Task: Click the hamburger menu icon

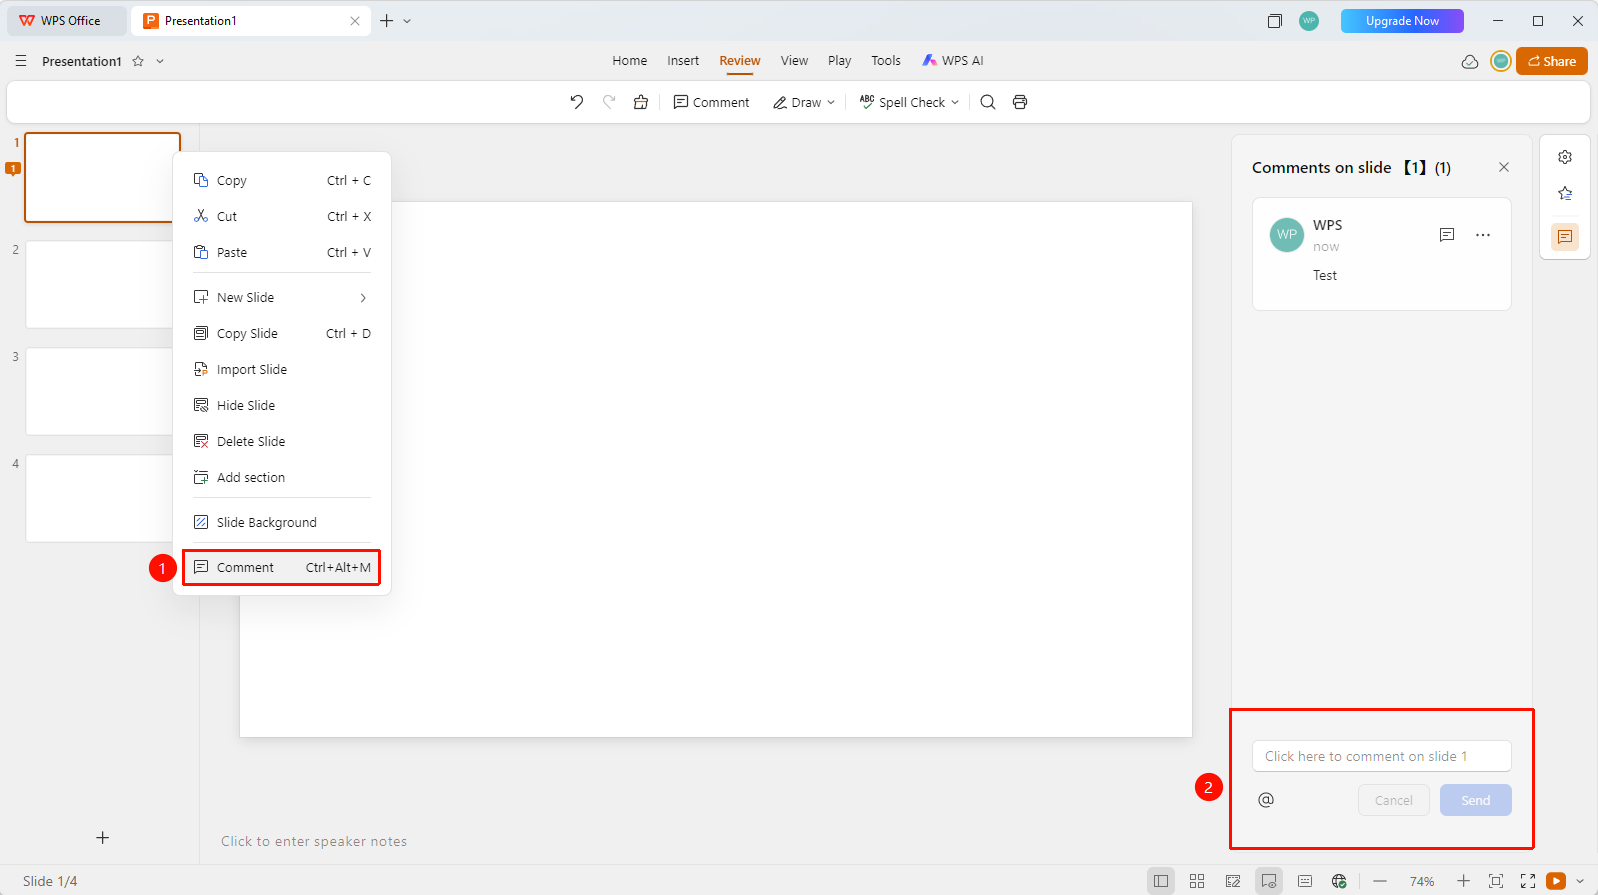Action: (20, 61)
